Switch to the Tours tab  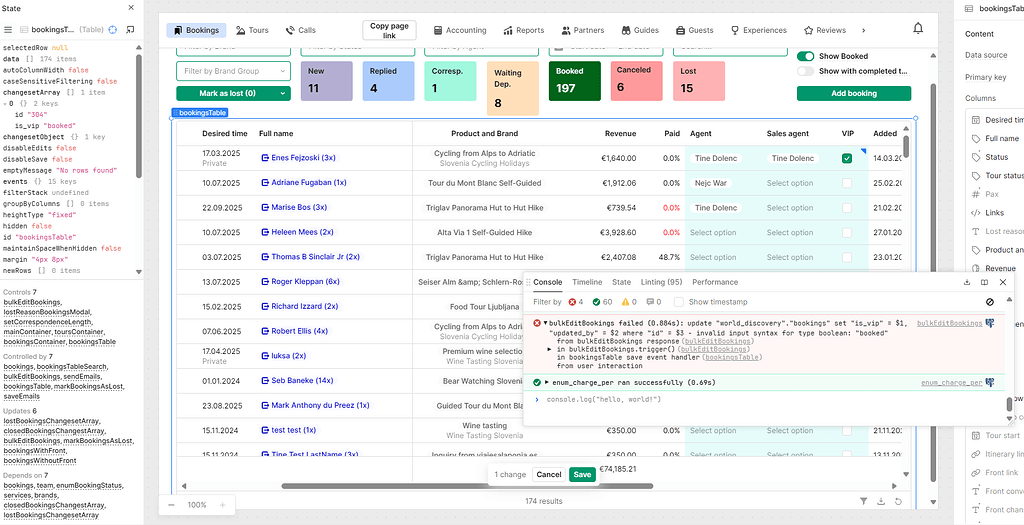pyautogui.click(x=252, y=30)
